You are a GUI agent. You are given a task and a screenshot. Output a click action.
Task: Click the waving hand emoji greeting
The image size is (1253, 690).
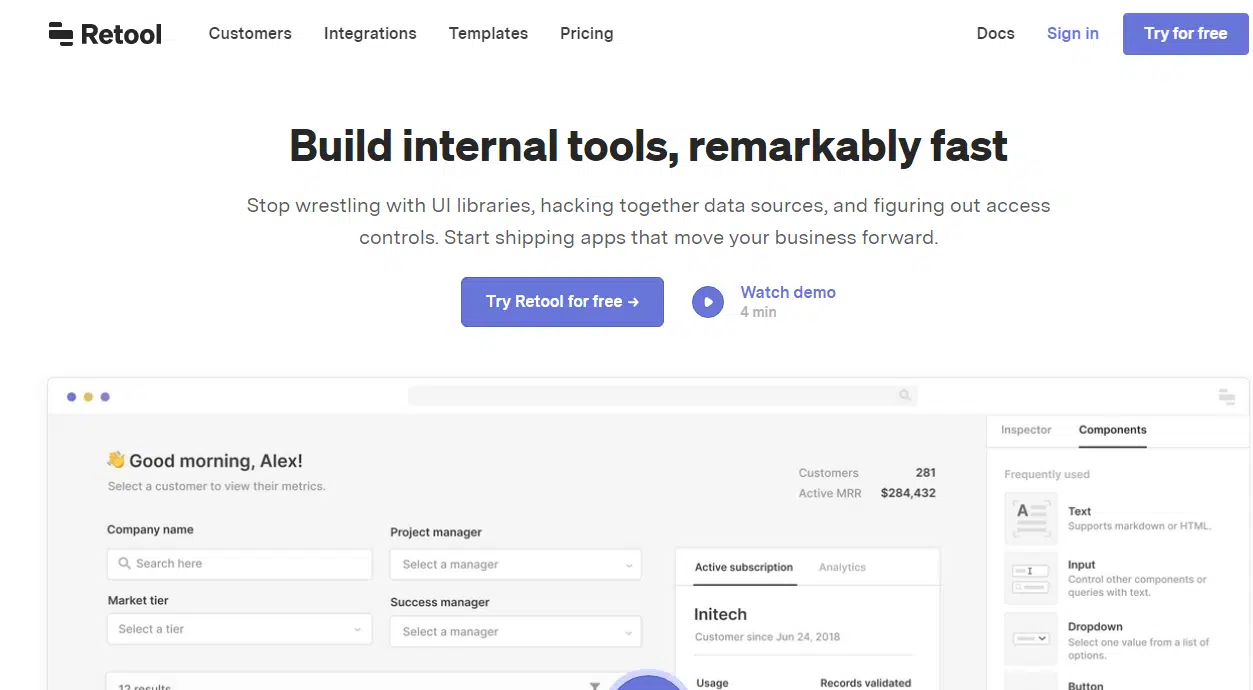(116, 460)
